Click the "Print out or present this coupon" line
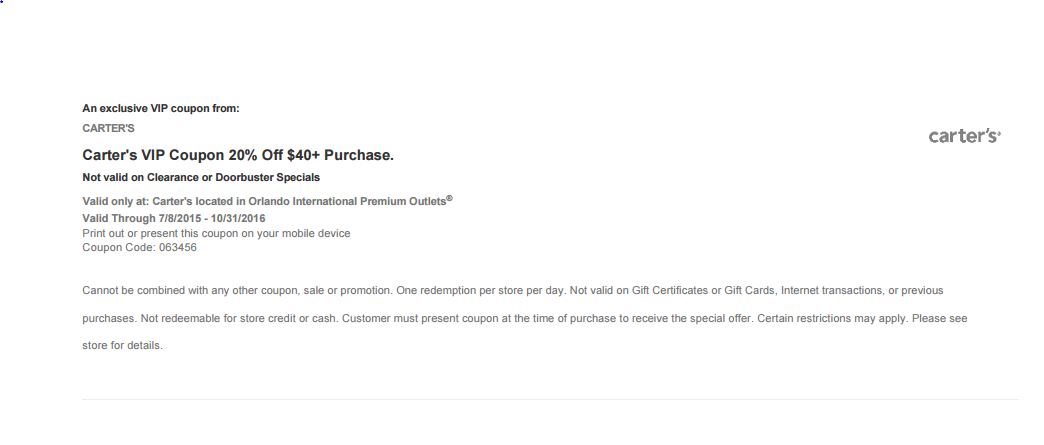Viewport: 1044px width, 445px height. (215, 233)
